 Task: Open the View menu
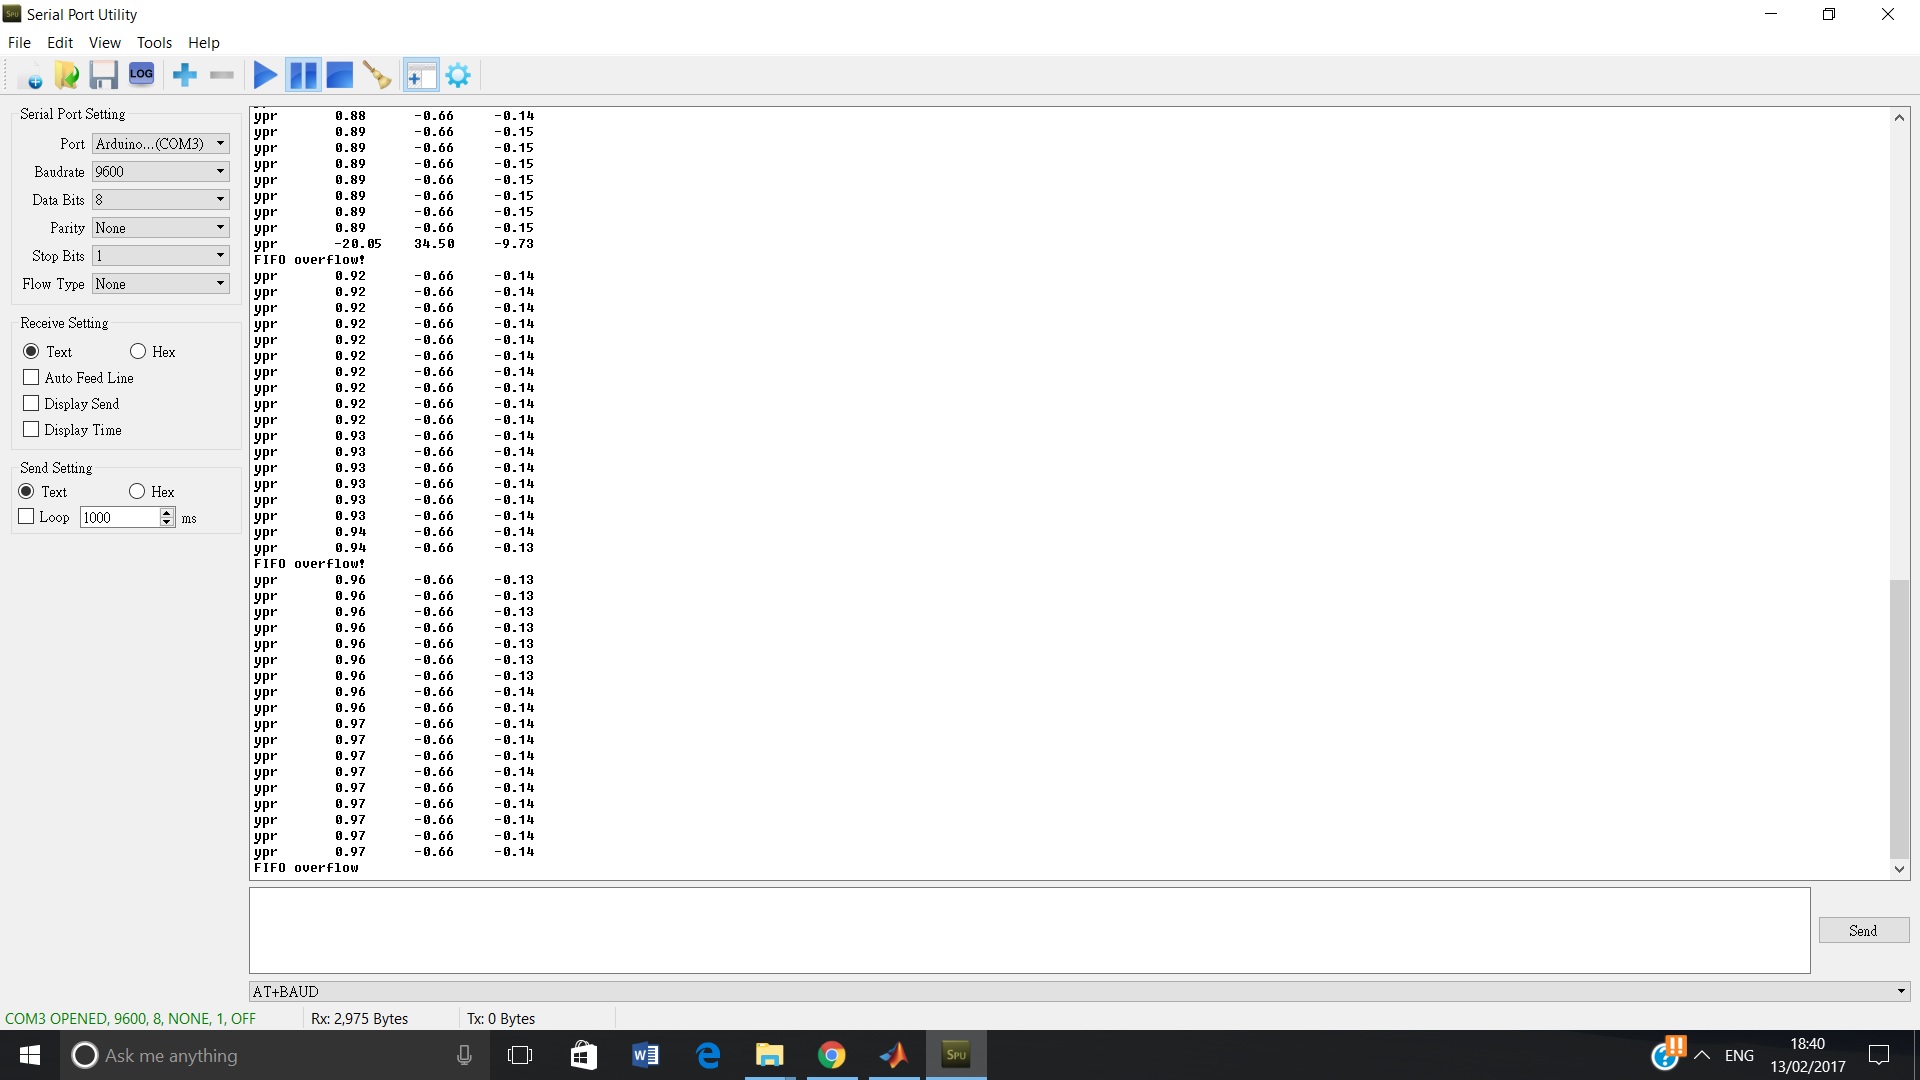(x=104, y=43)
